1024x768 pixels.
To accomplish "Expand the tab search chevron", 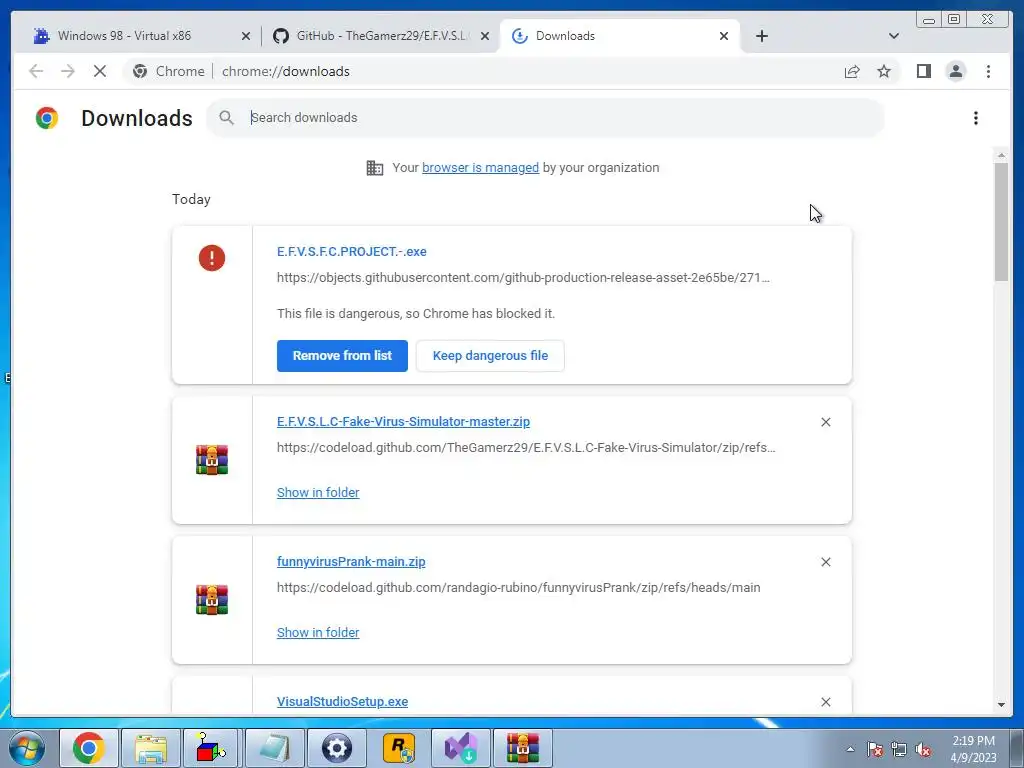I will click(x=893, y=36).
